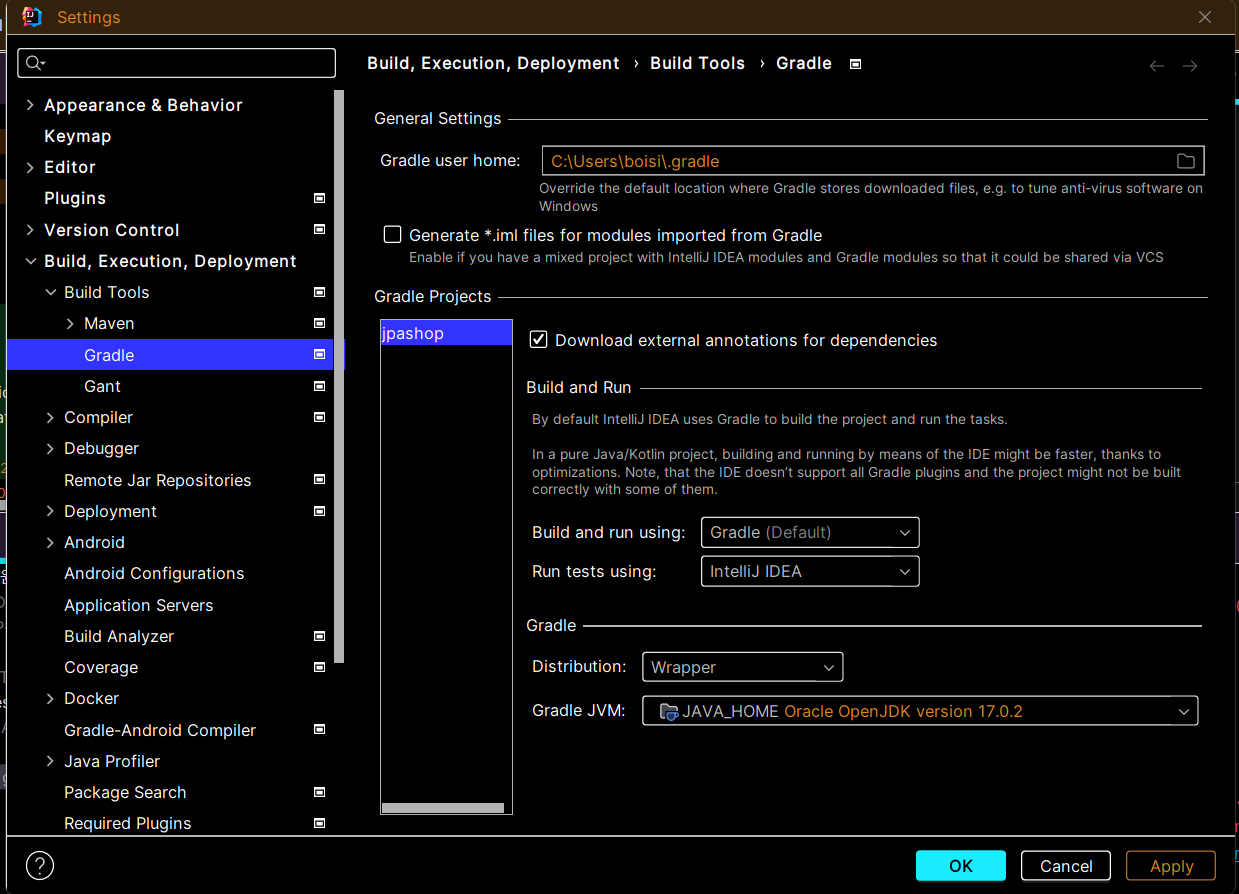Click the settings search input field
This screenshot has height=894, width=1239.
pos(177,63)
